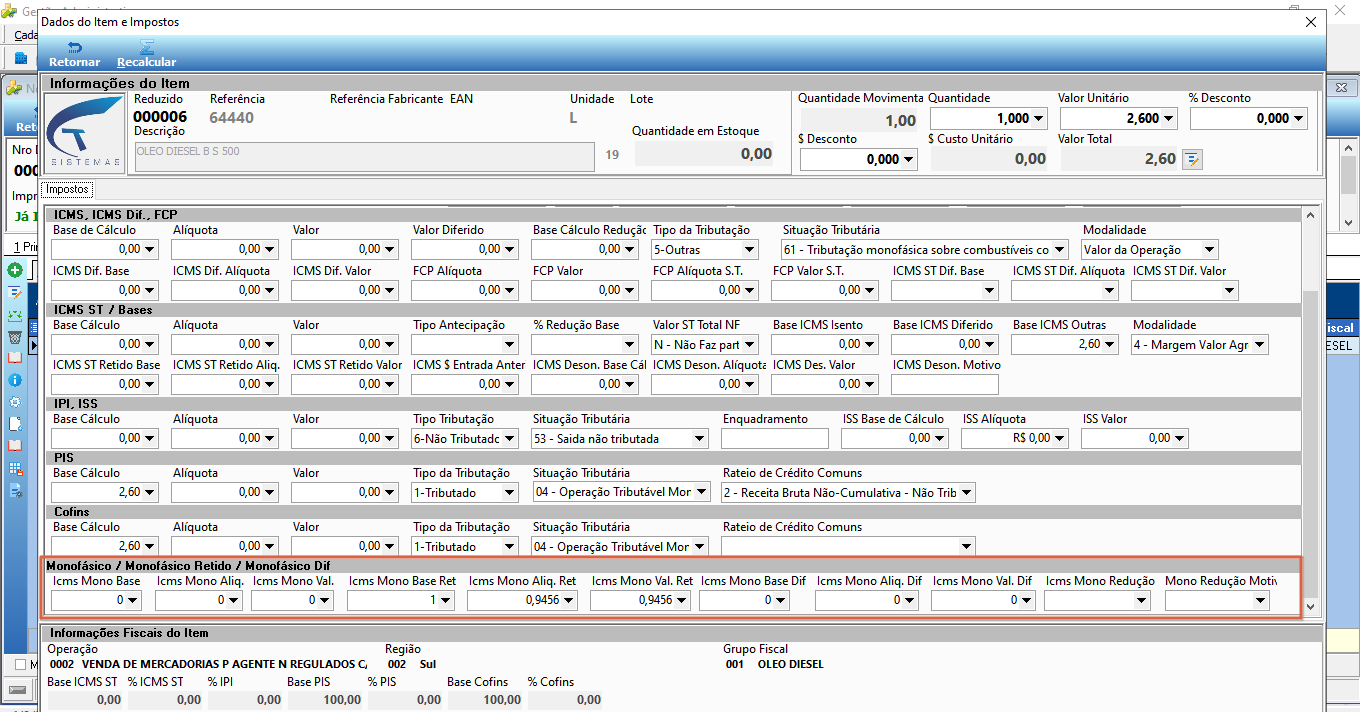This screenshot has width=1360, height=712.
Task: Click the grid table icon in left sidebar
Action: coord(15,468)
